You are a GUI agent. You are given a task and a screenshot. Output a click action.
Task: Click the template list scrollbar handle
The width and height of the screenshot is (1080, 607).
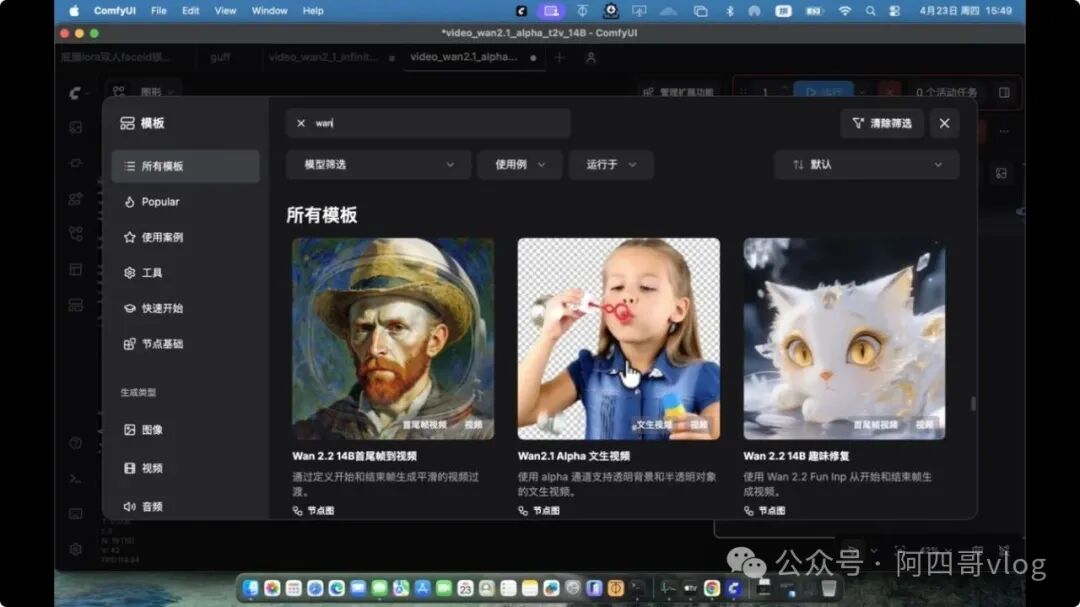[x=973, y=403]
